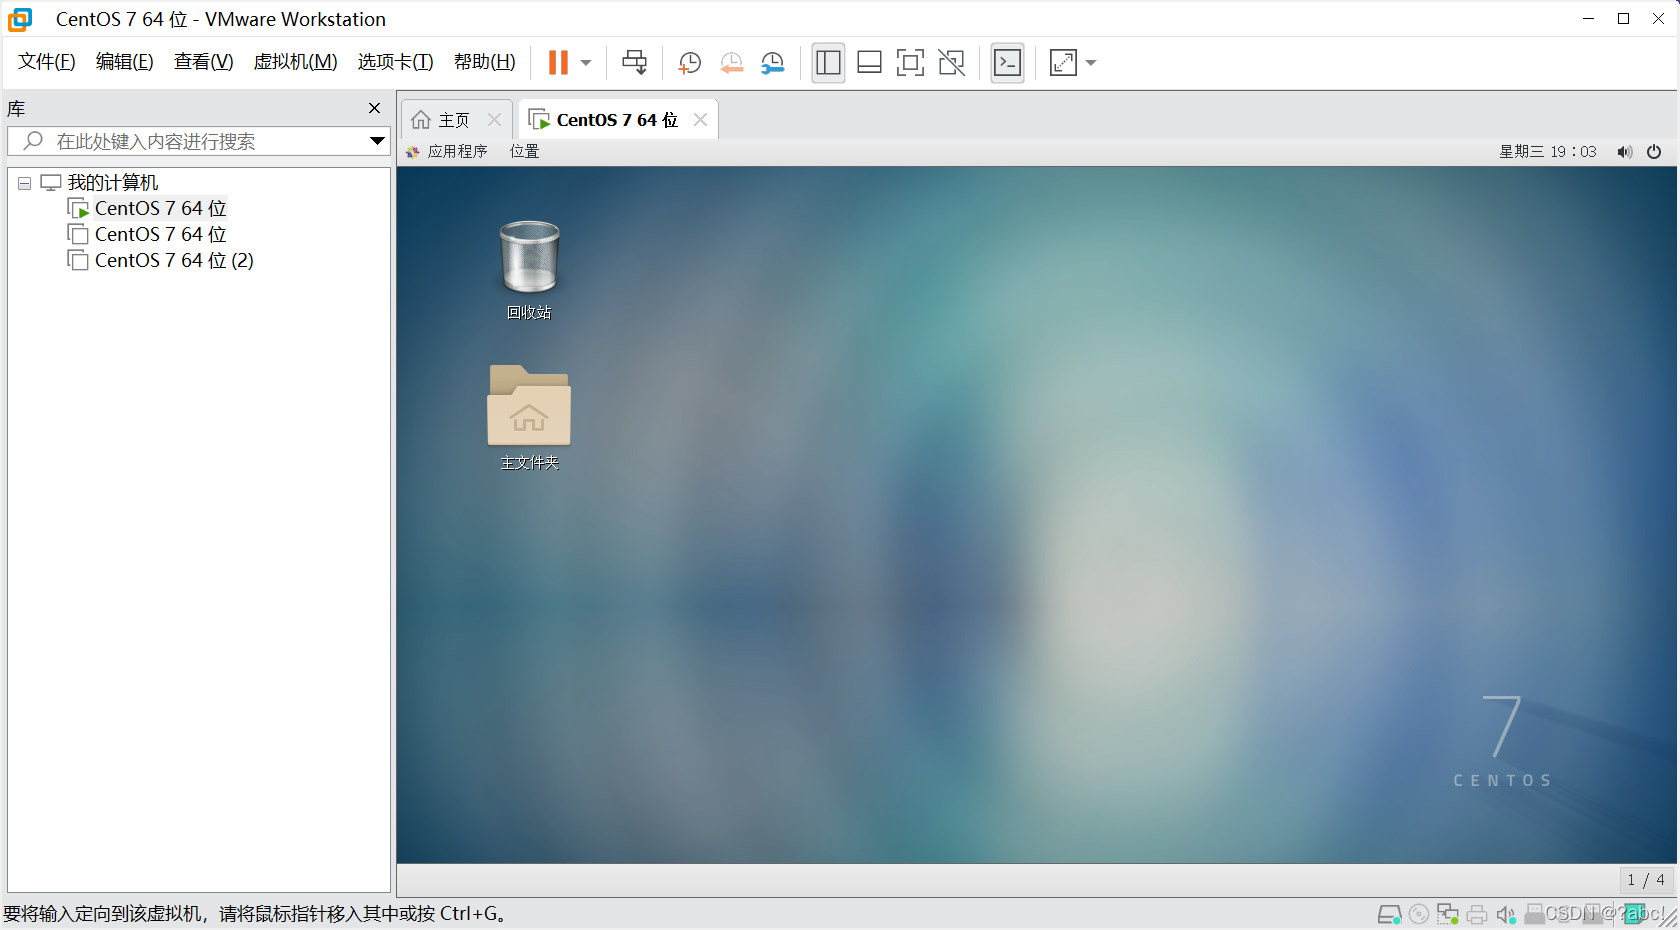This screenshot has height=930, width=1680.
Task: Open the 查看(V) menu
Action: 203,62
